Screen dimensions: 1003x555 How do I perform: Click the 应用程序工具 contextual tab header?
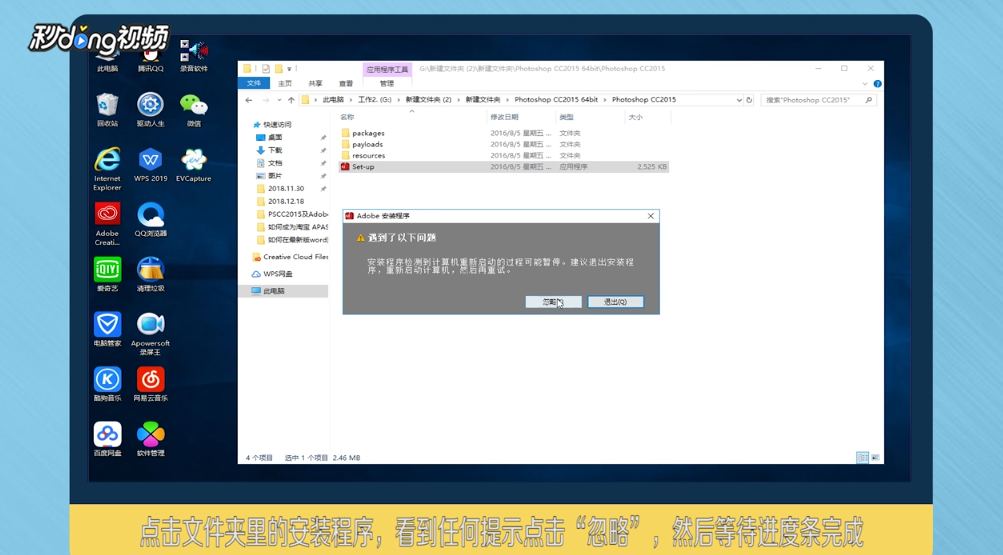pyautogui.click(x=387, y=70)
